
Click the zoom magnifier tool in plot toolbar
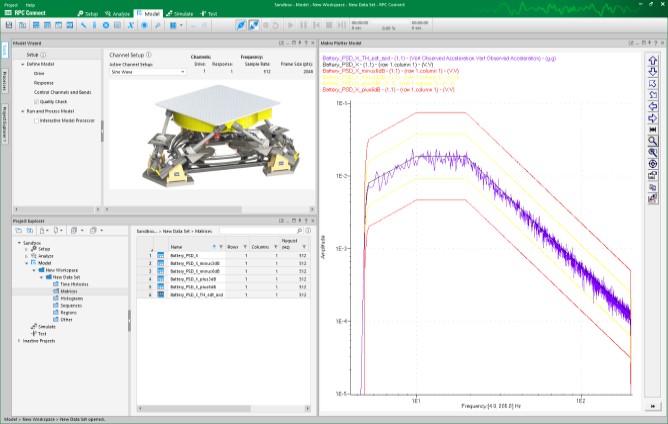(653, 142)
